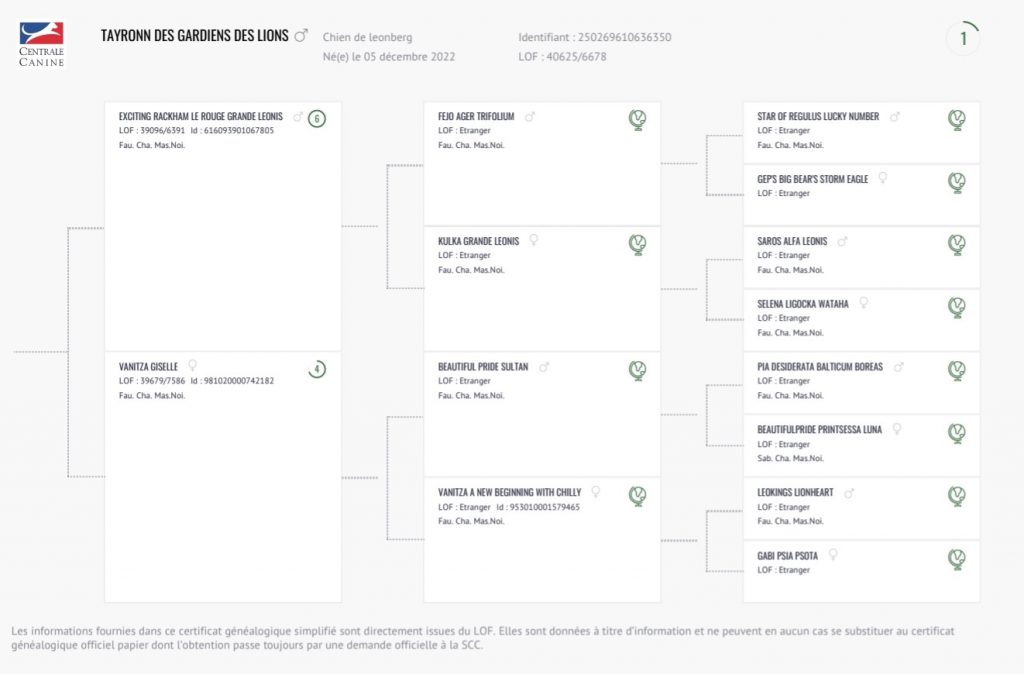
Task: Click the circled 1 rating at top right
Action: click(963, 39)
